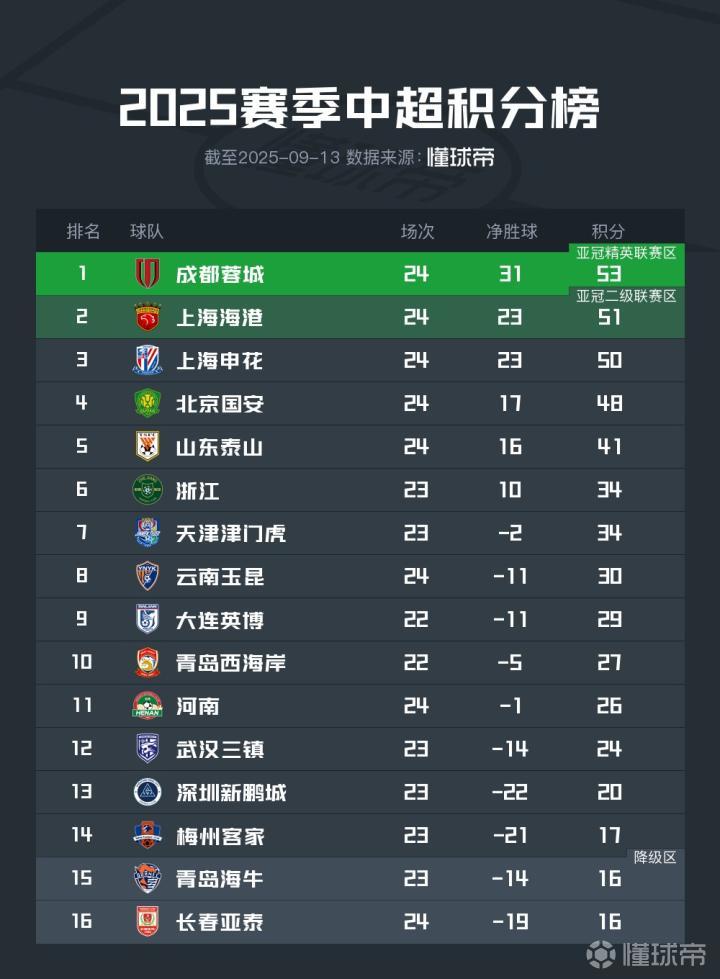Viewport: 720px width, 979px height.
Task: Click the Changchun Yatai (长春亚泰) team crest
Action: tap(147, 922)
